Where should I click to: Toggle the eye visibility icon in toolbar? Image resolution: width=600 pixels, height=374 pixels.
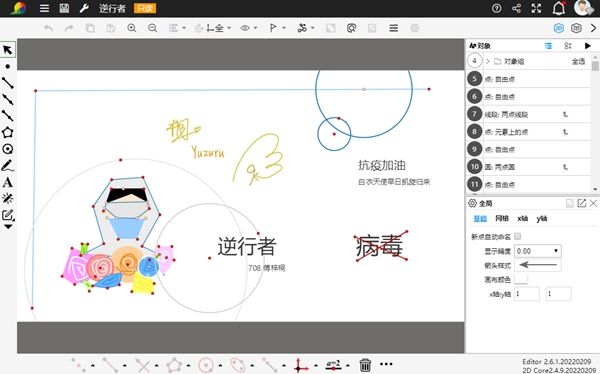coord(245,28)
